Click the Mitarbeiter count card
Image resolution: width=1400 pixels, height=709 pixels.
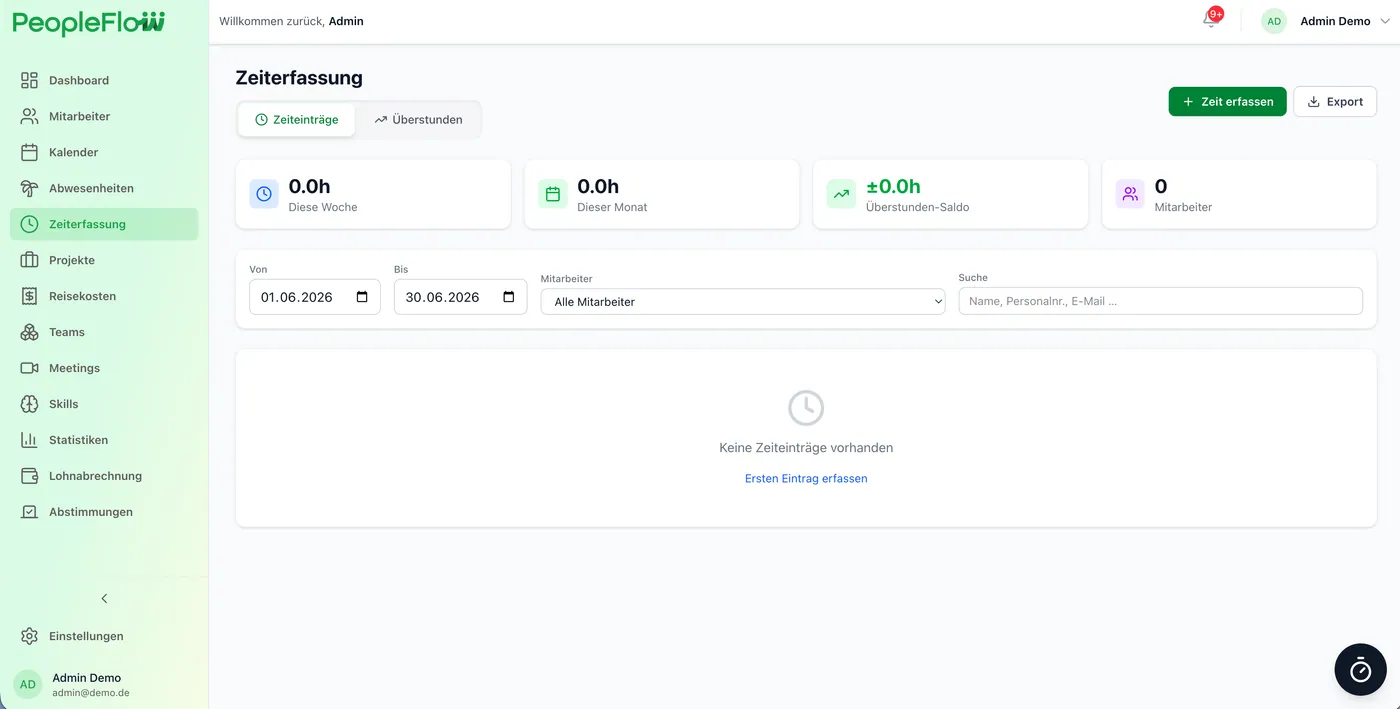(1239, 194)
